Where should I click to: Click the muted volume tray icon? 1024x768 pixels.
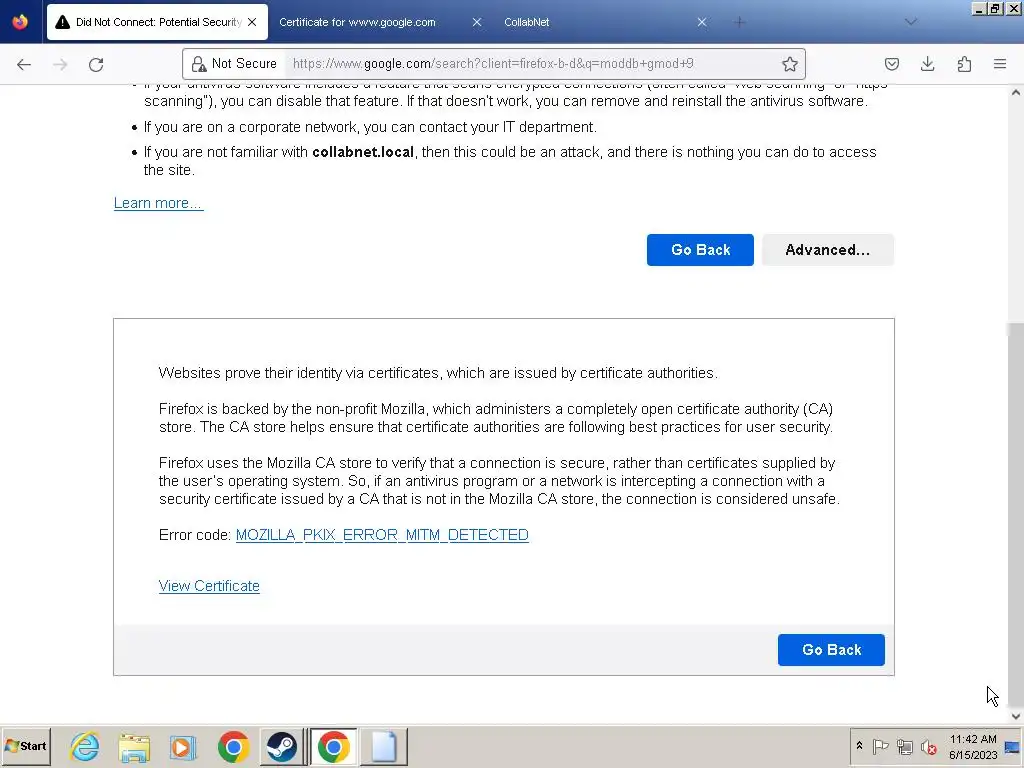(x=929, y=746)
